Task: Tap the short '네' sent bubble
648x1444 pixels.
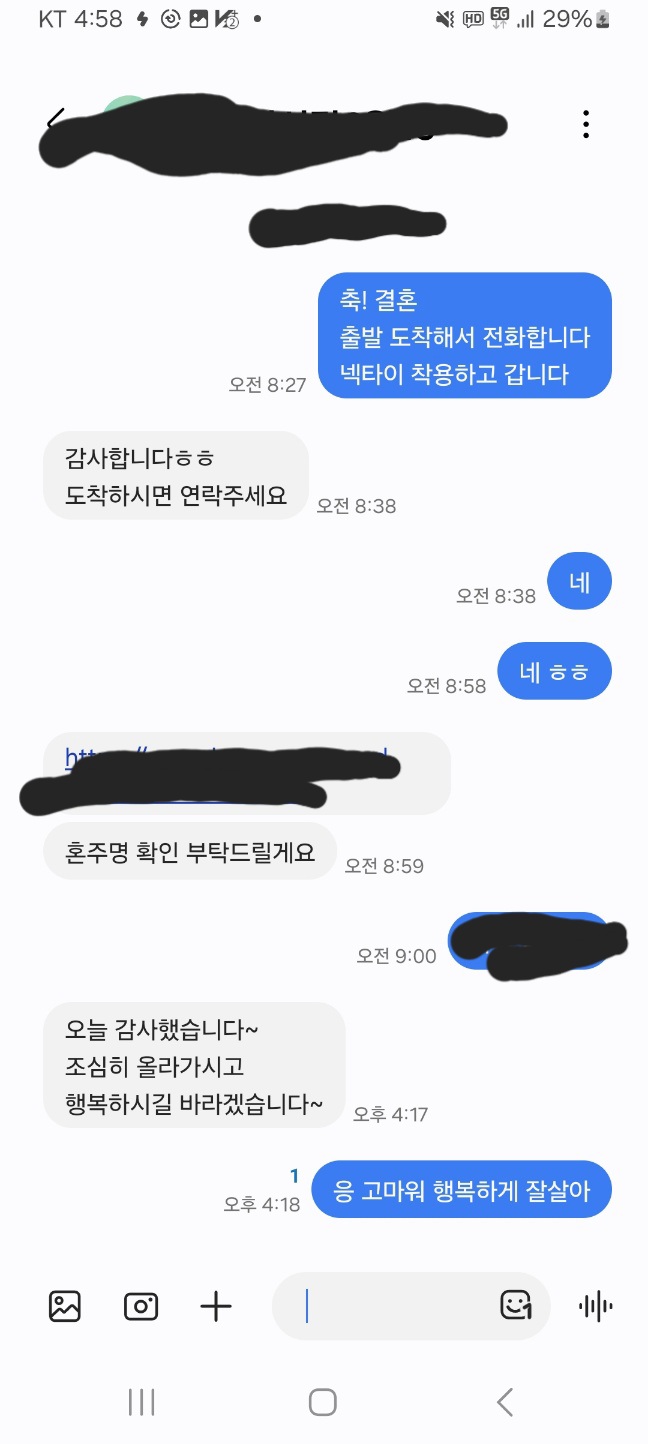Action: 580,581
